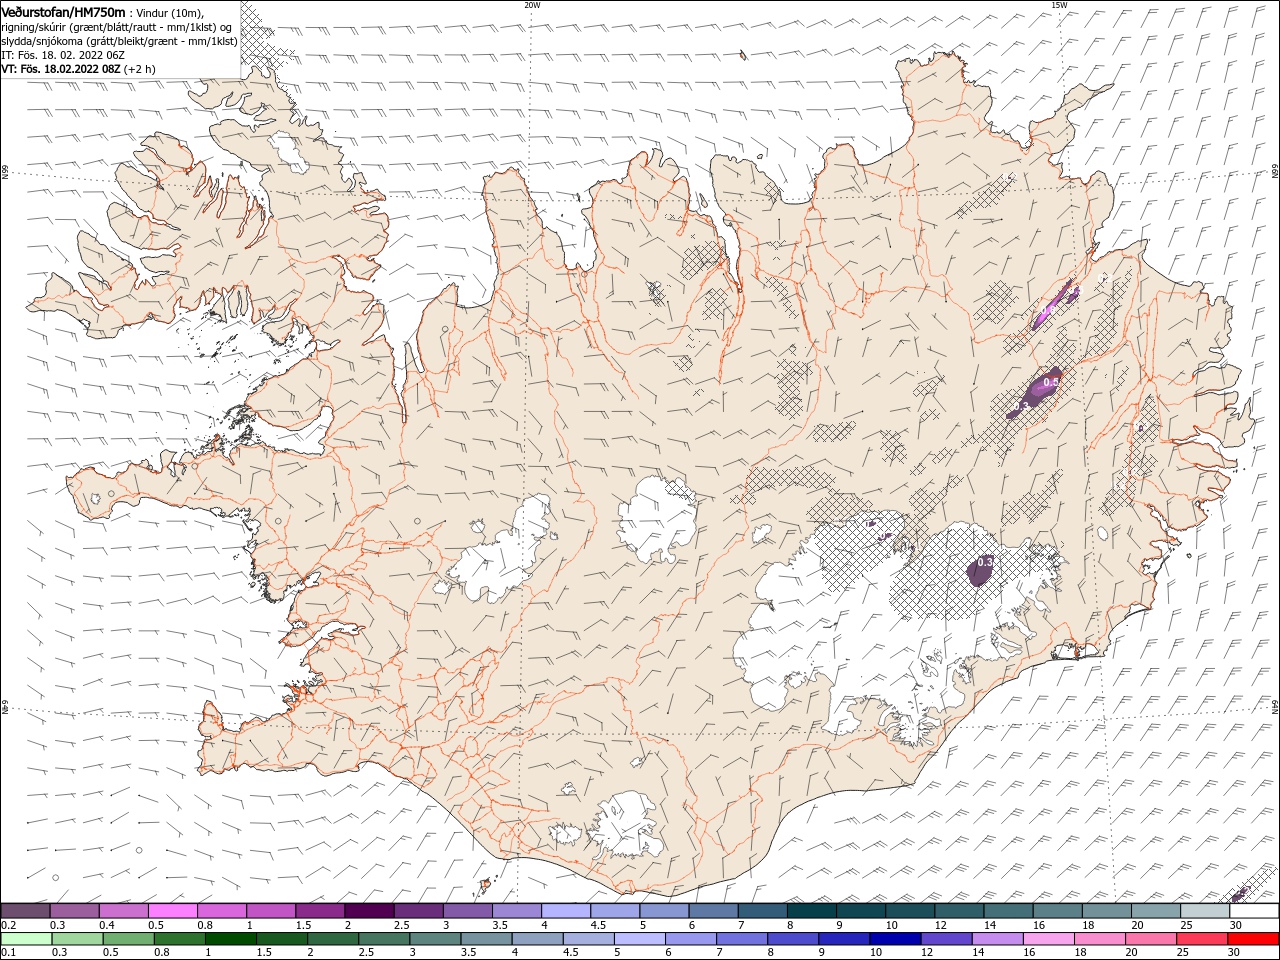Click the pink precipitation streak in the northeast

click(1055, 305)
